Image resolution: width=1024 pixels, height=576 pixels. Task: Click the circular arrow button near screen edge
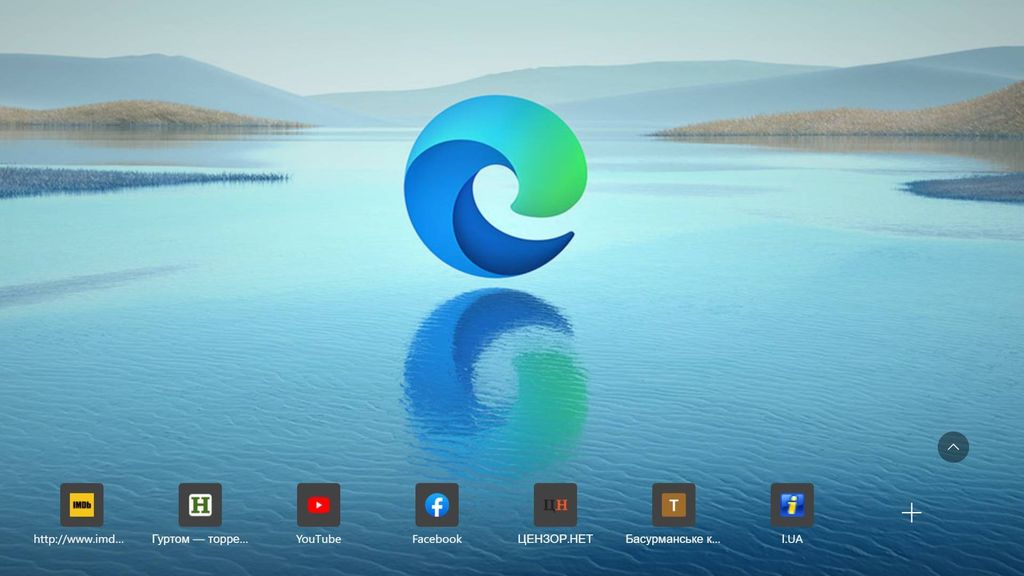[952, 447]
